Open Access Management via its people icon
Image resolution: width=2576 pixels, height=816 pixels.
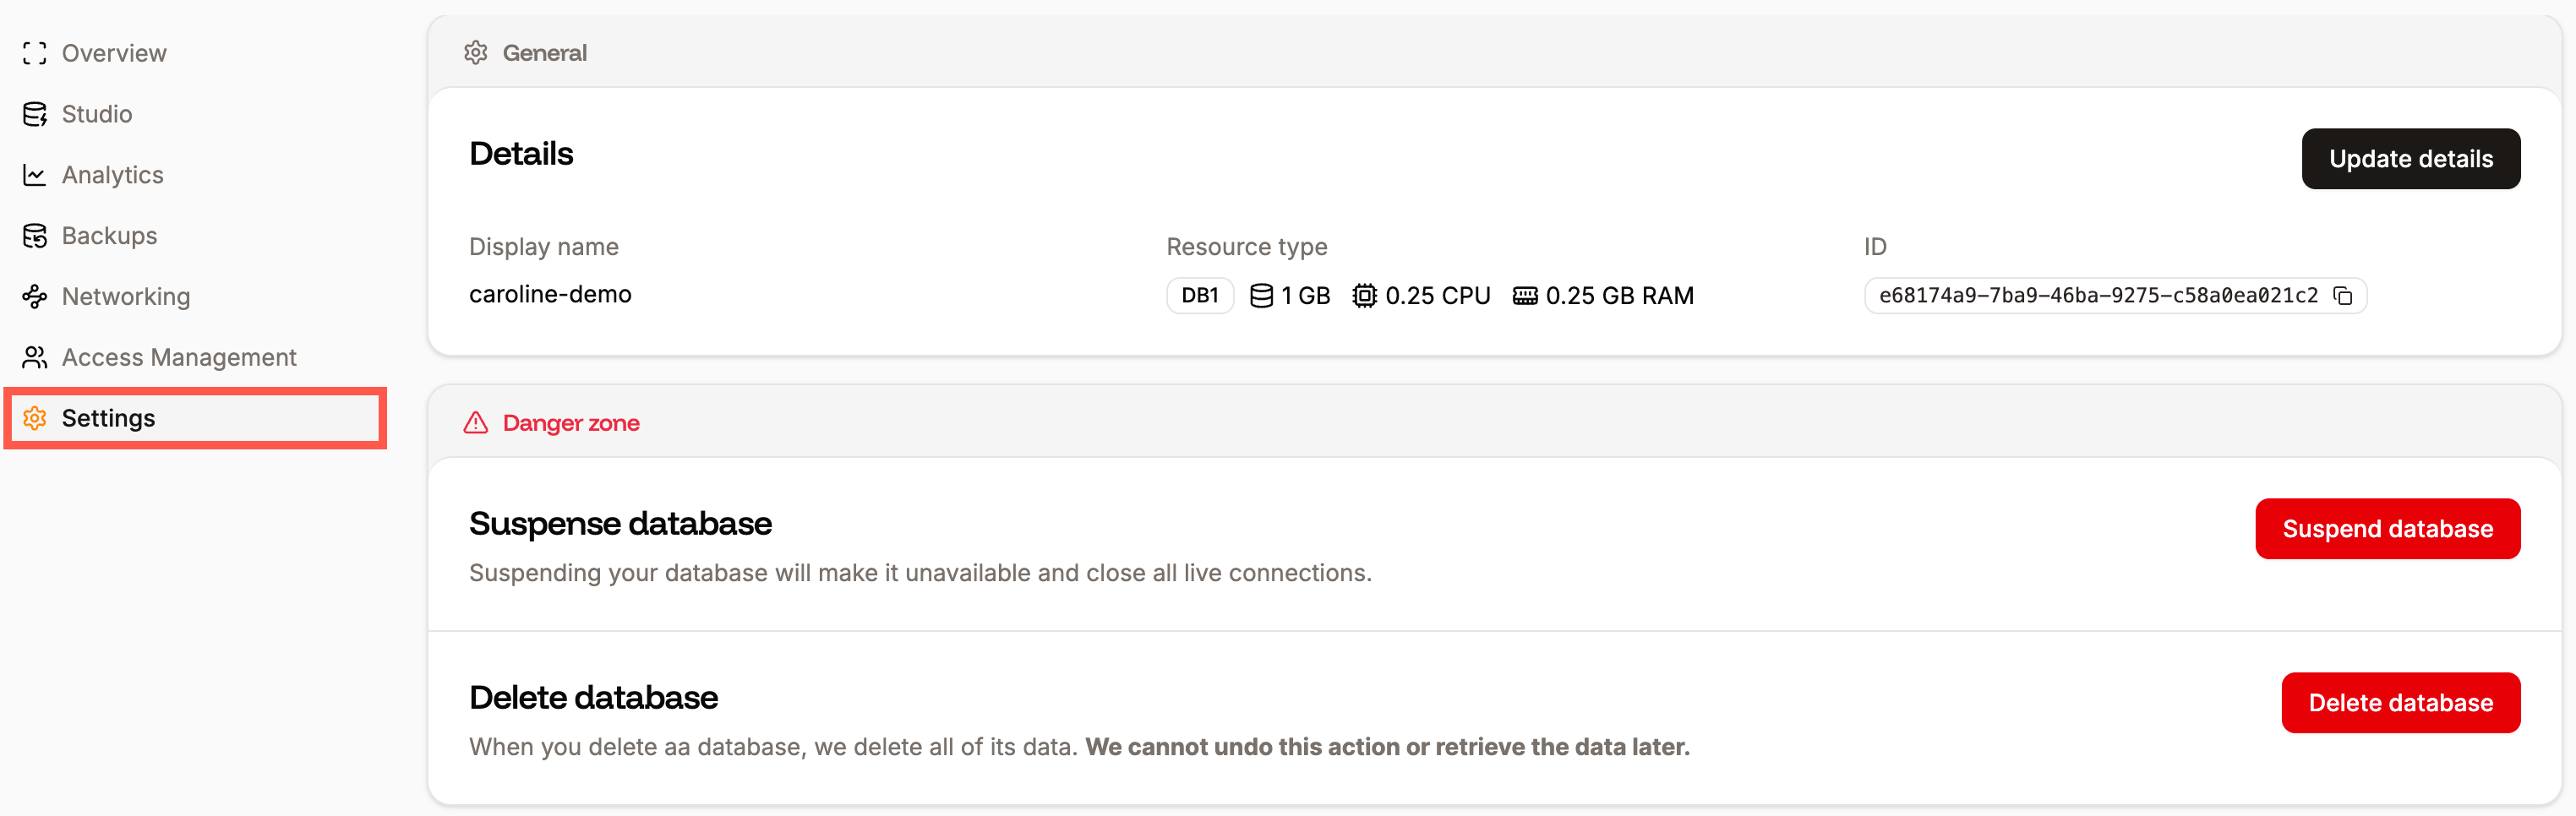pos(34,357)
